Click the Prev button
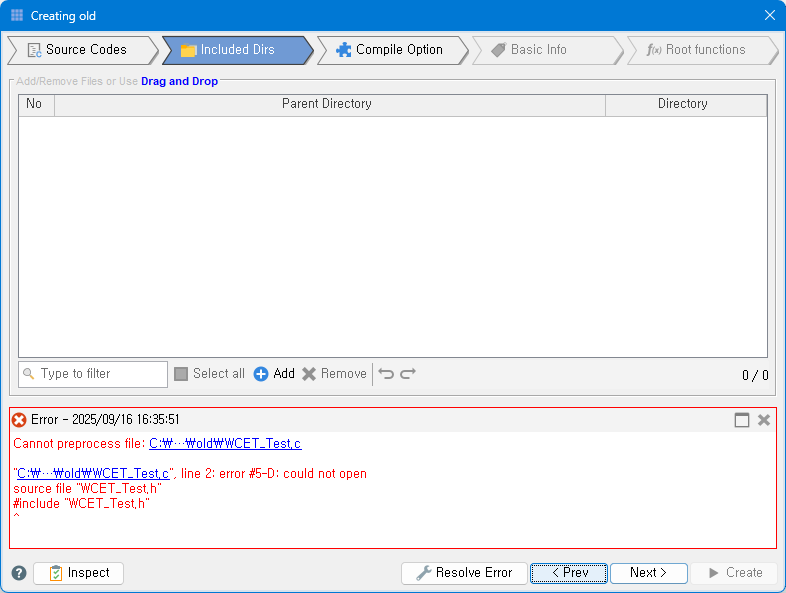This screenshot has width=786, height=593. [569, 573]
